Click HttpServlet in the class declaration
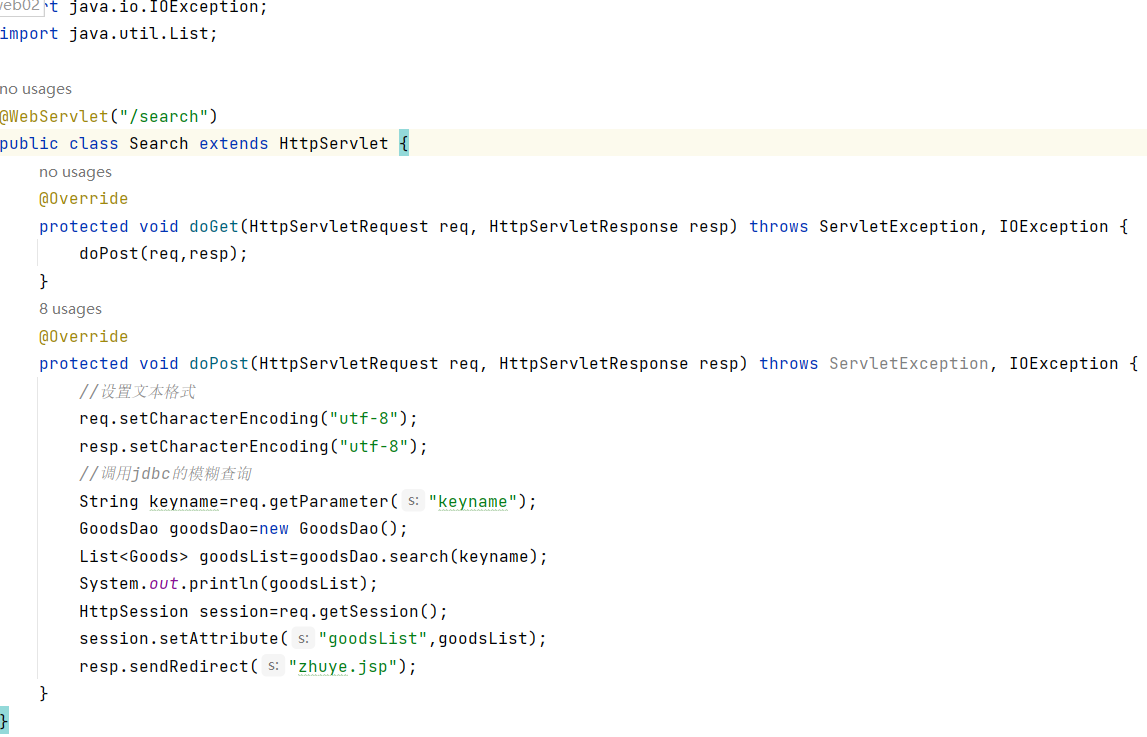 click(334, 144)
